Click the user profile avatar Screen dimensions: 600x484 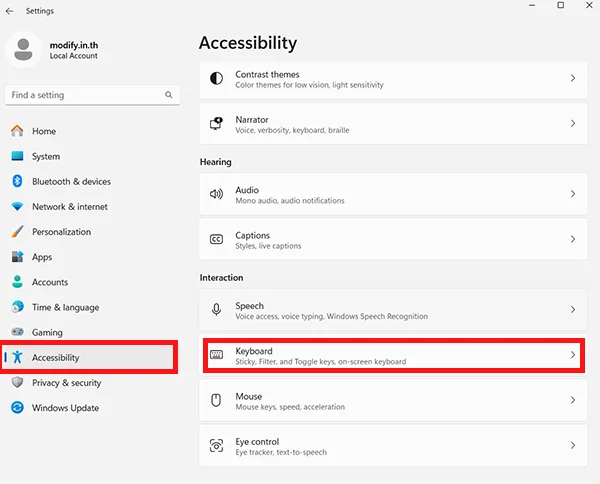coord(23,50)
